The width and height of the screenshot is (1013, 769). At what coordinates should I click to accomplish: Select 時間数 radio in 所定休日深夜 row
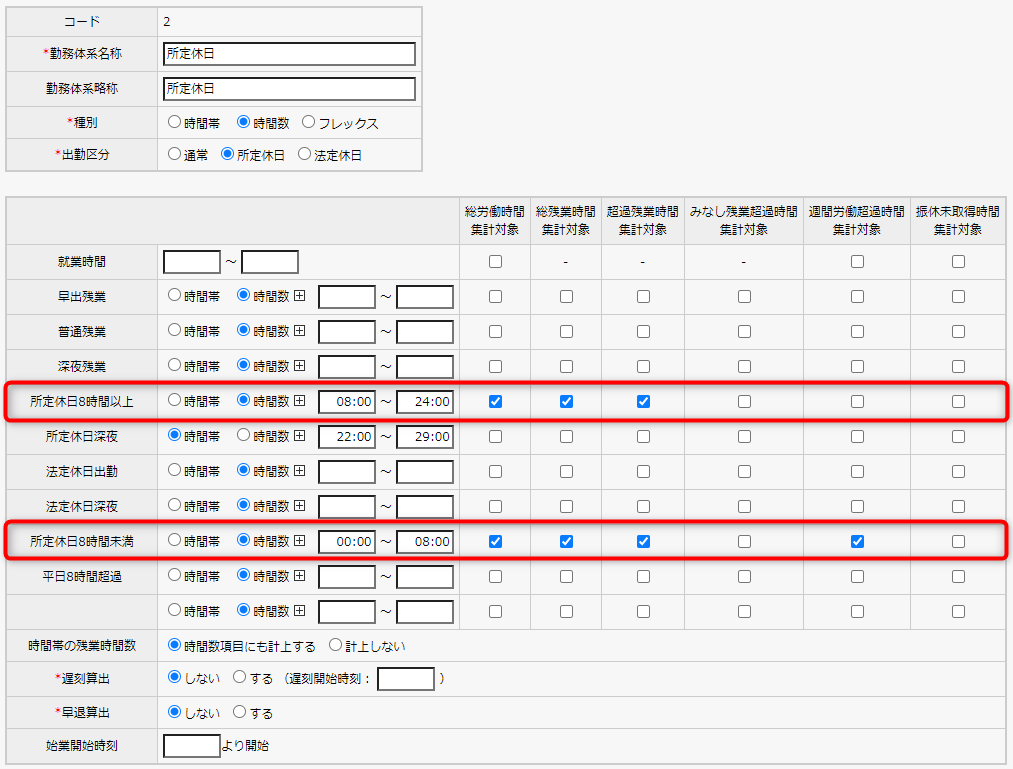(243, 436)
